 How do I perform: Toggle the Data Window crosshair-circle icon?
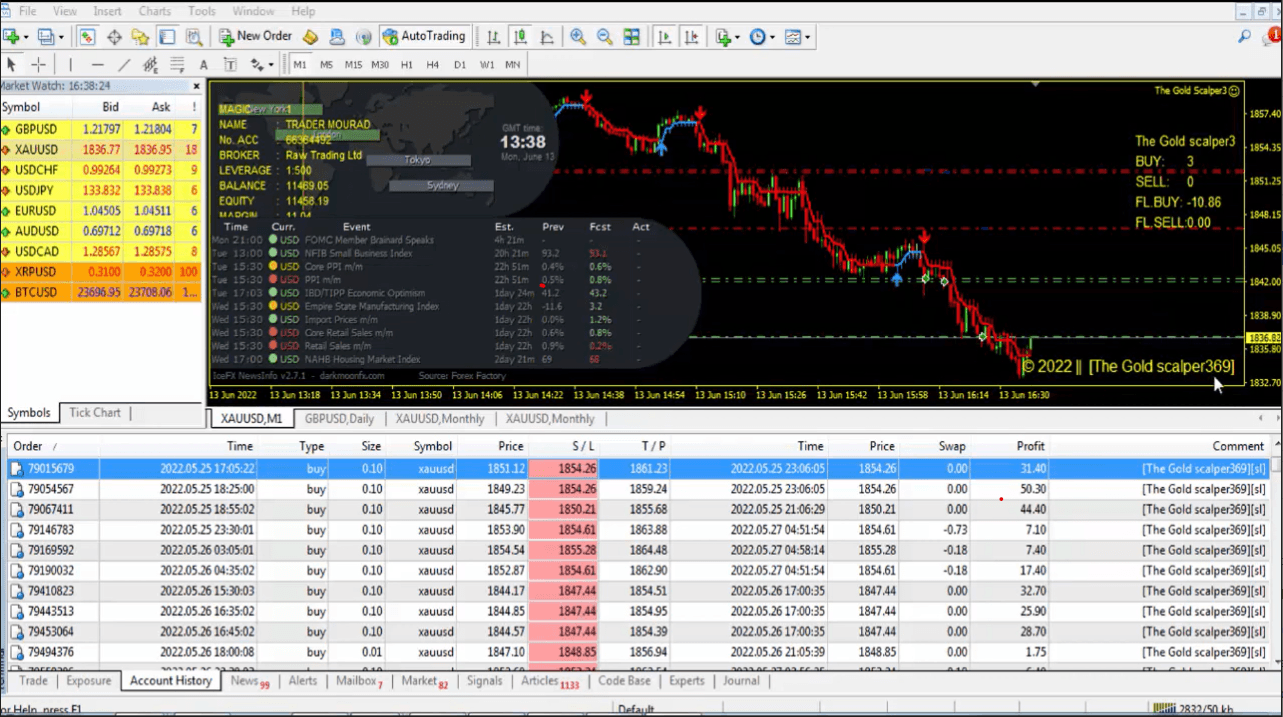tap(114, 37)
